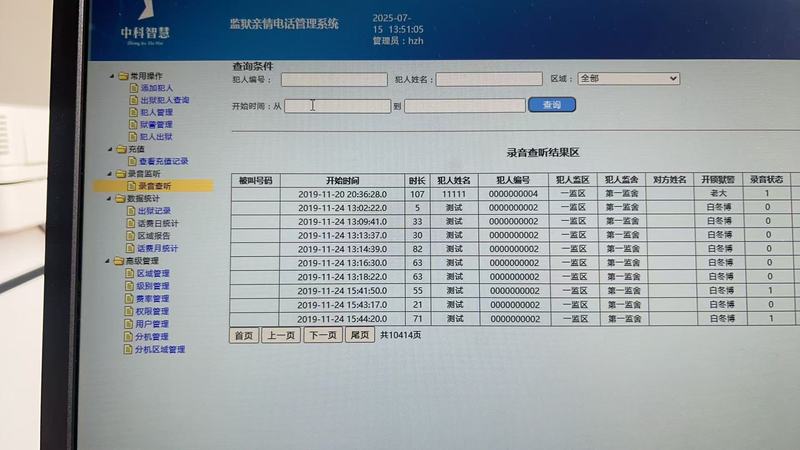Click the folder icon of 常用操作
This screenshot has height=450, width=800.
click(x=123, y=76)
